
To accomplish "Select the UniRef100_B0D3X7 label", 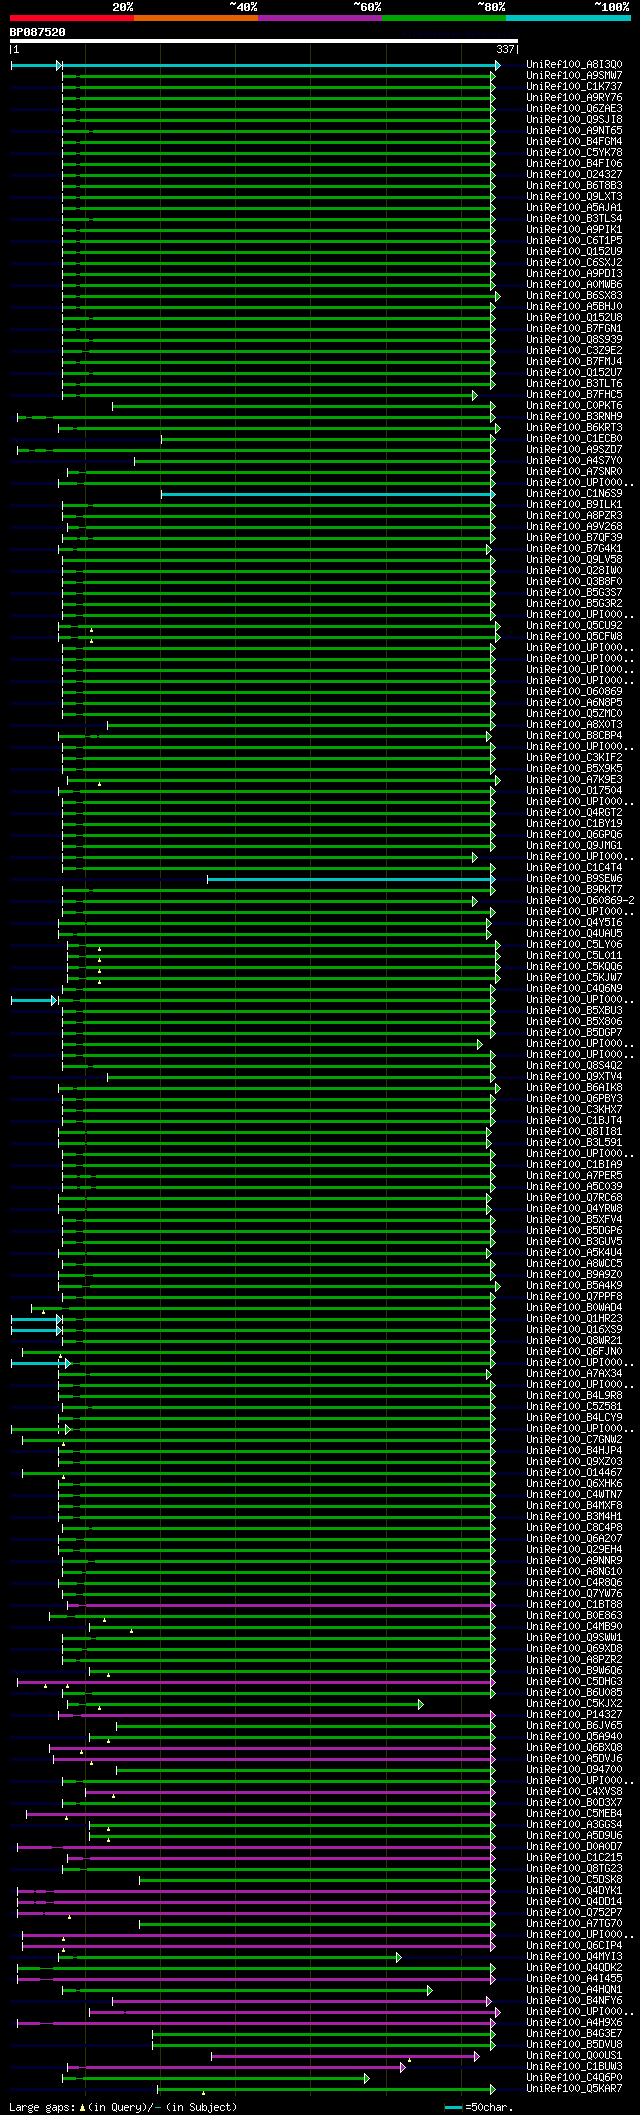I will (574, 1803).
